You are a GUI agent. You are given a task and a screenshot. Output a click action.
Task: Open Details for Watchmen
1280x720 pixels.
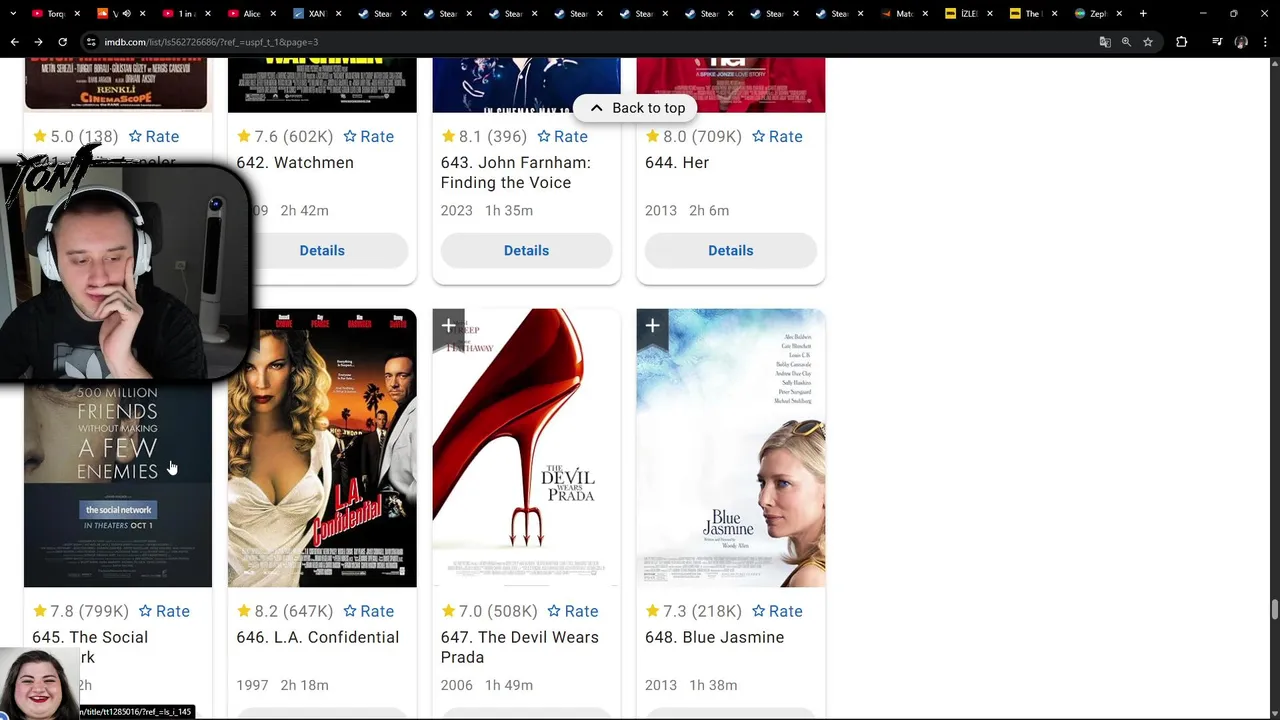click(322, 250)
